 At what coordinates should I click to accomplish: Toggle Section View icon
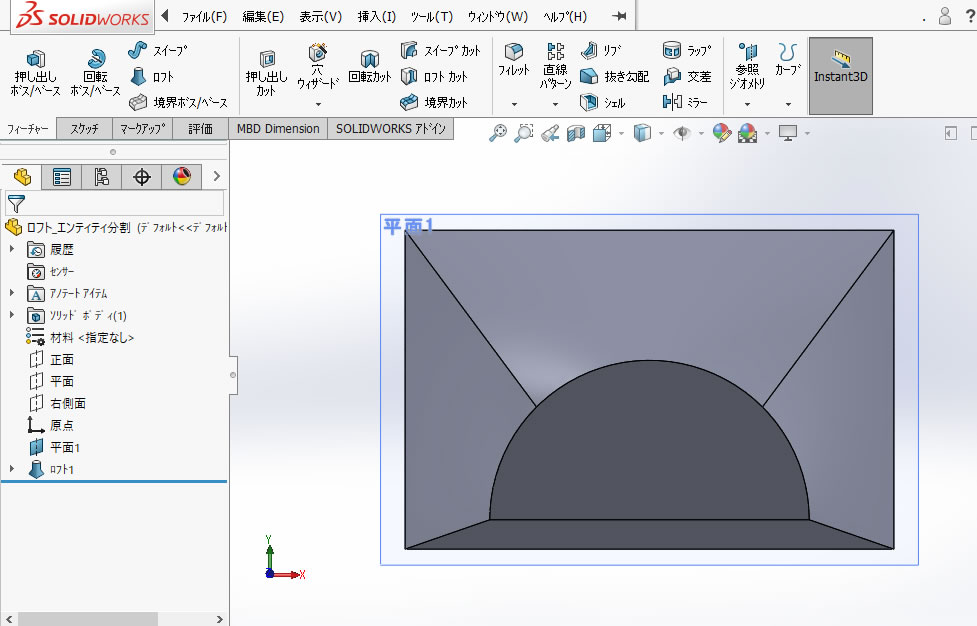(576, 133)
